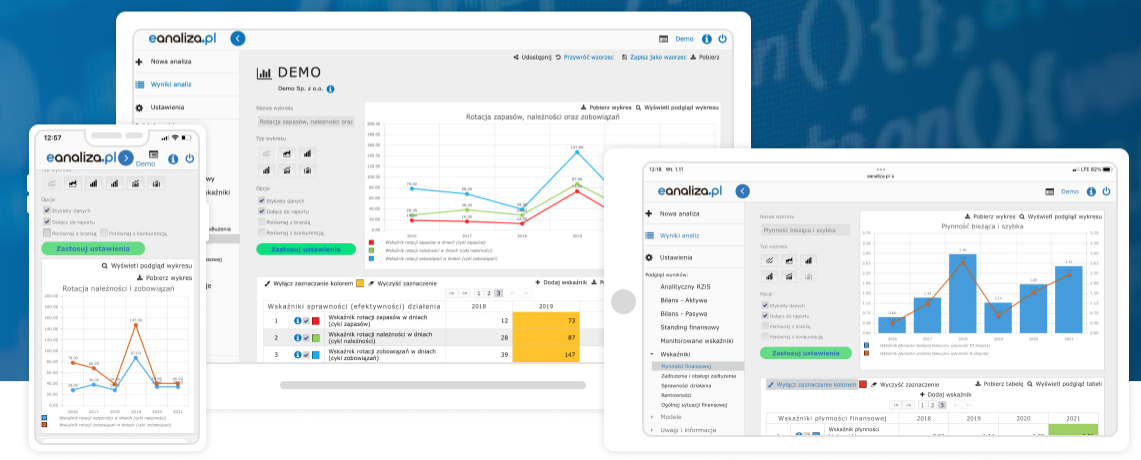Click the info icon in the tablet header
The image size is (1141, 460).
click(1091, 191)
